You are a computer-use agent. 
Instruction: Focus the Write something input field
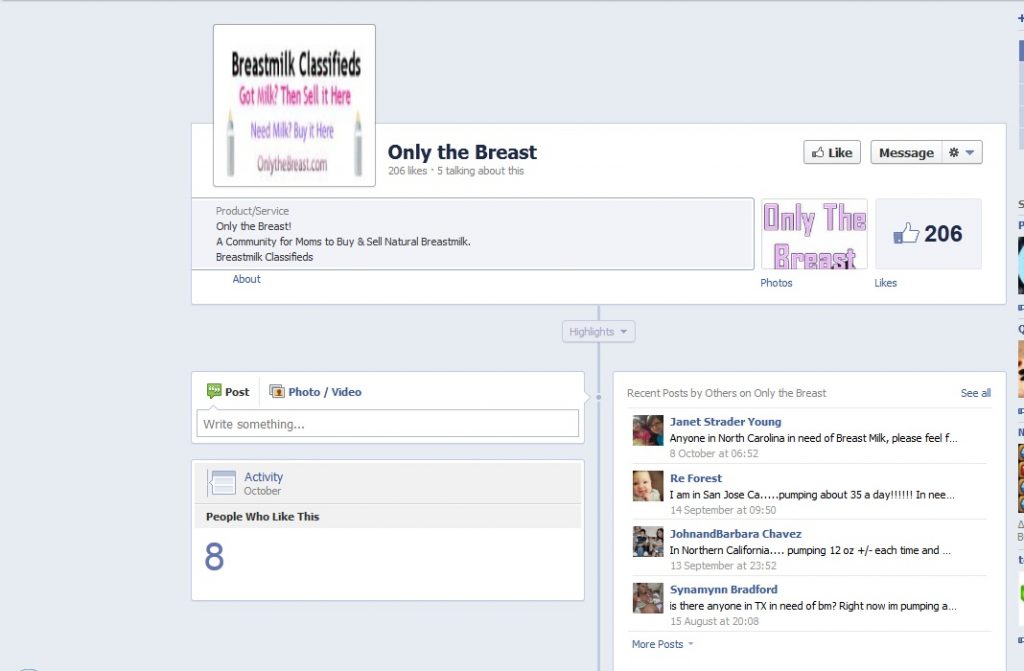tap(387, 423)
